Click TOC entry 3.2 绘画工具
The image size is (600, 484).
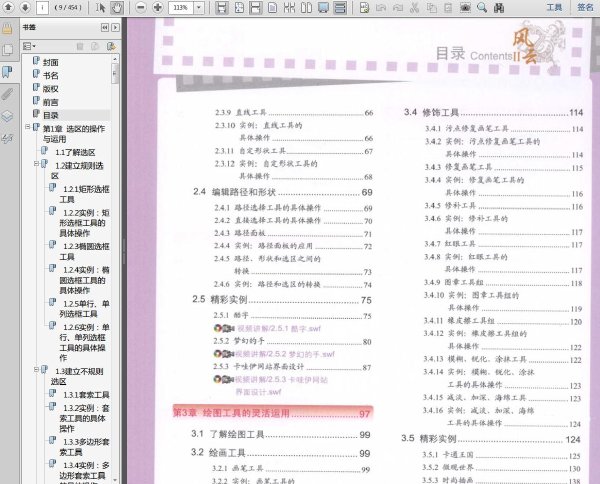pos(280,453)
